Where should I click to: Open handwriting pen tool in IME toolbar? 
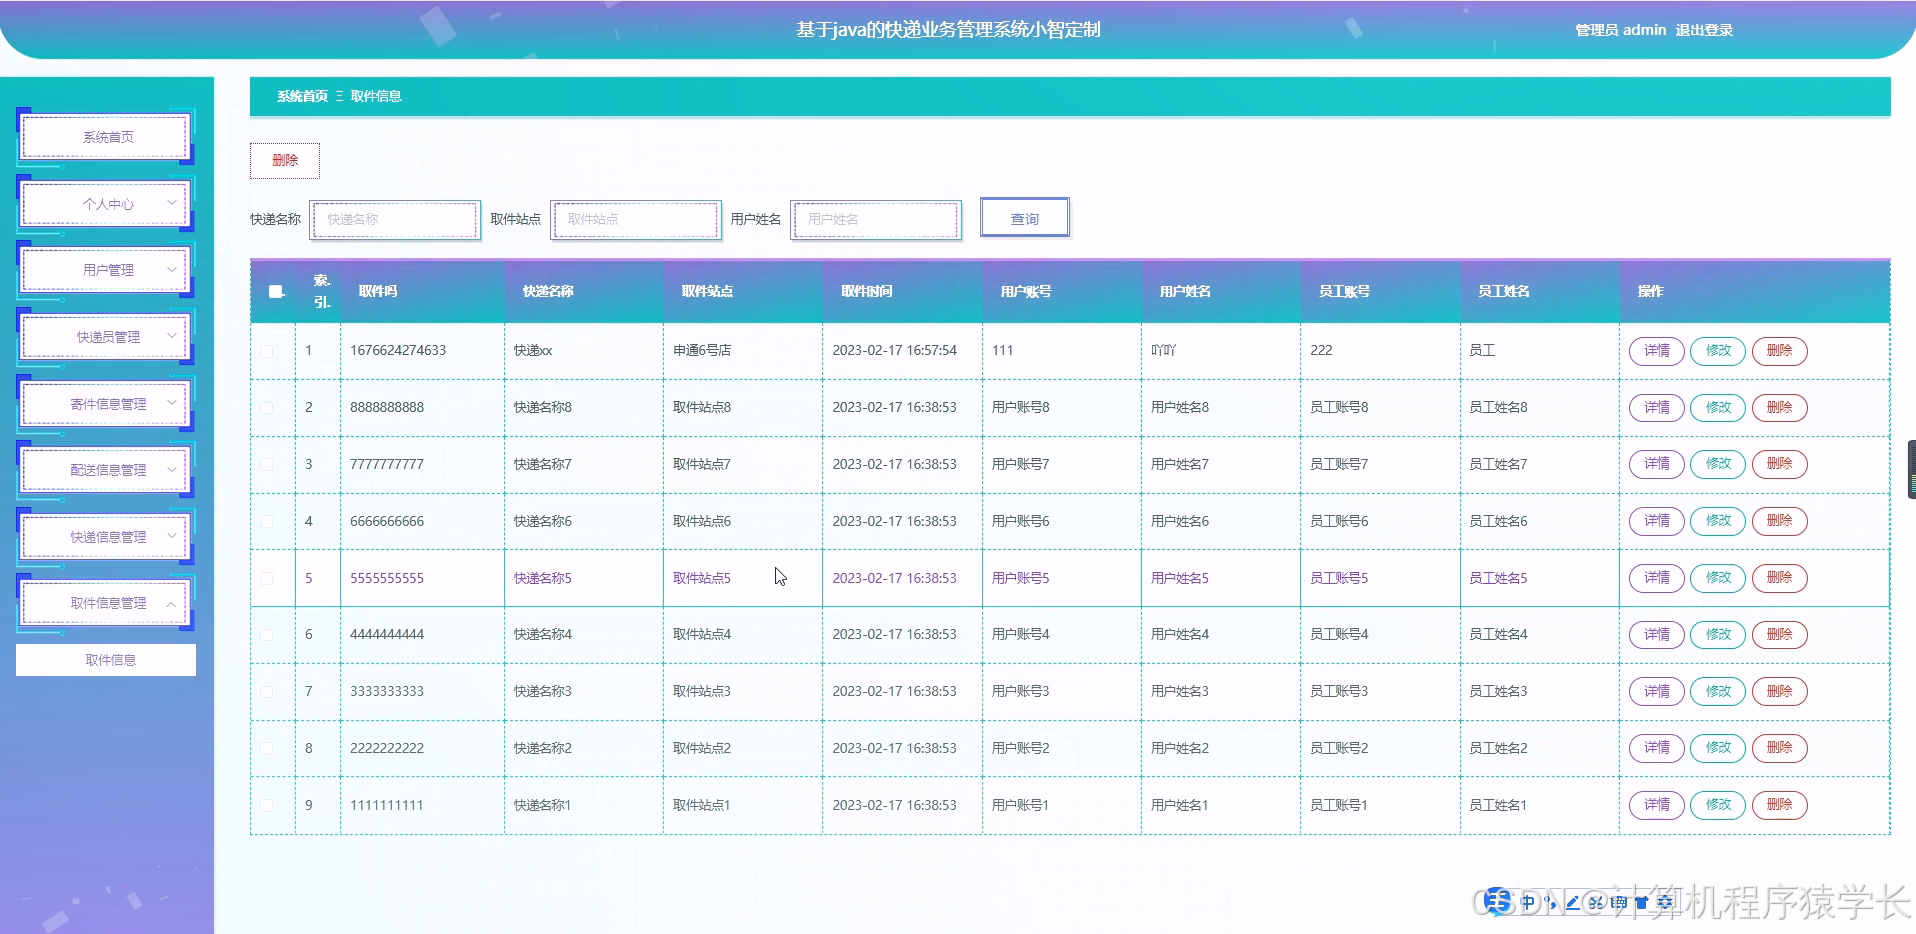tap(1572, 902)
